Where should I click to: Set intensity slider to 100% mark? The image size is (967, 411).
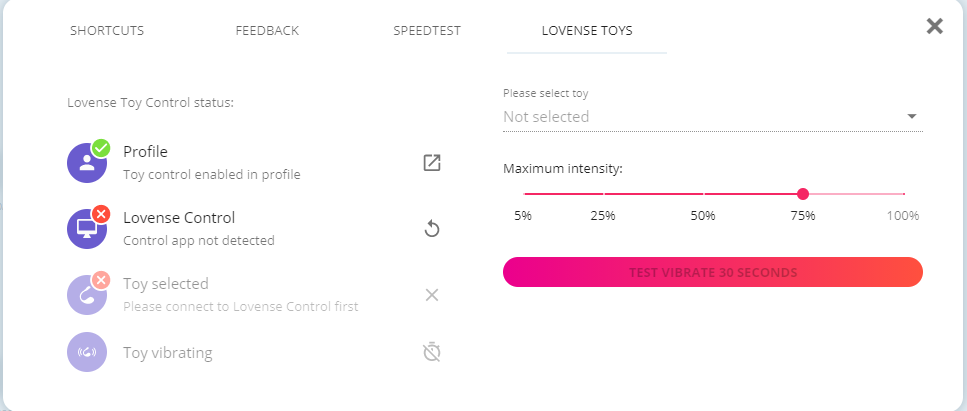[x=904, y=194]
